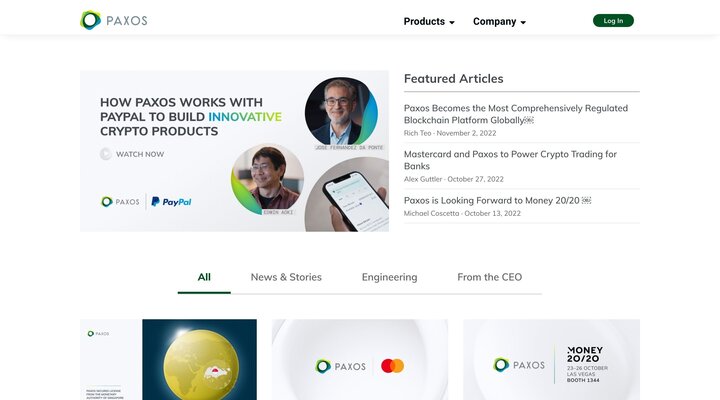Show From the CEO posts
Image resolution: width=720 pixels, height=400 pixels.
click(x=489, y=277)
